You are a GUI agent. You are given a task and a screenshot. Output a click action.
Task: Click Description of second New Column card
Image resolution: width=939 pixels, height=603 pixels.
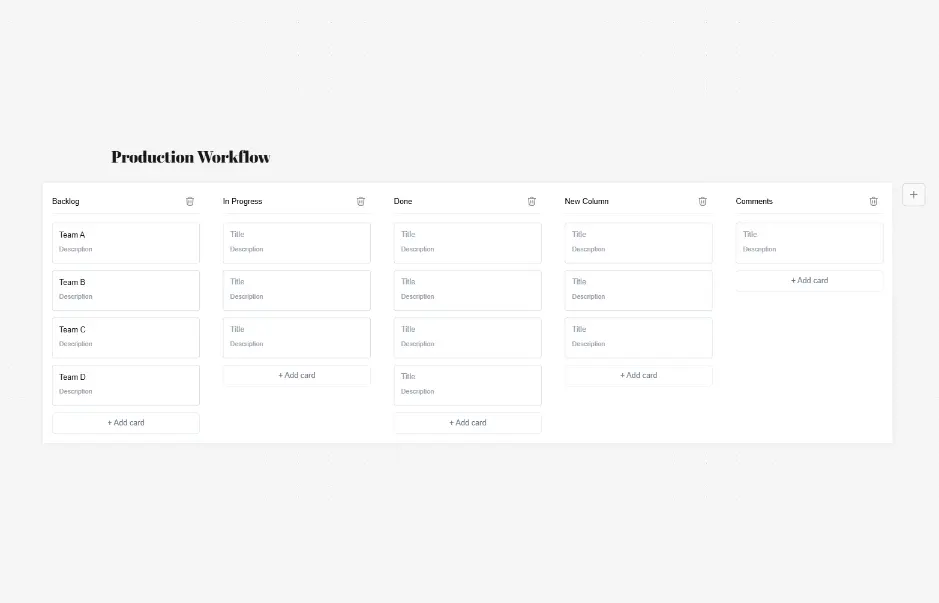[589, 296]
